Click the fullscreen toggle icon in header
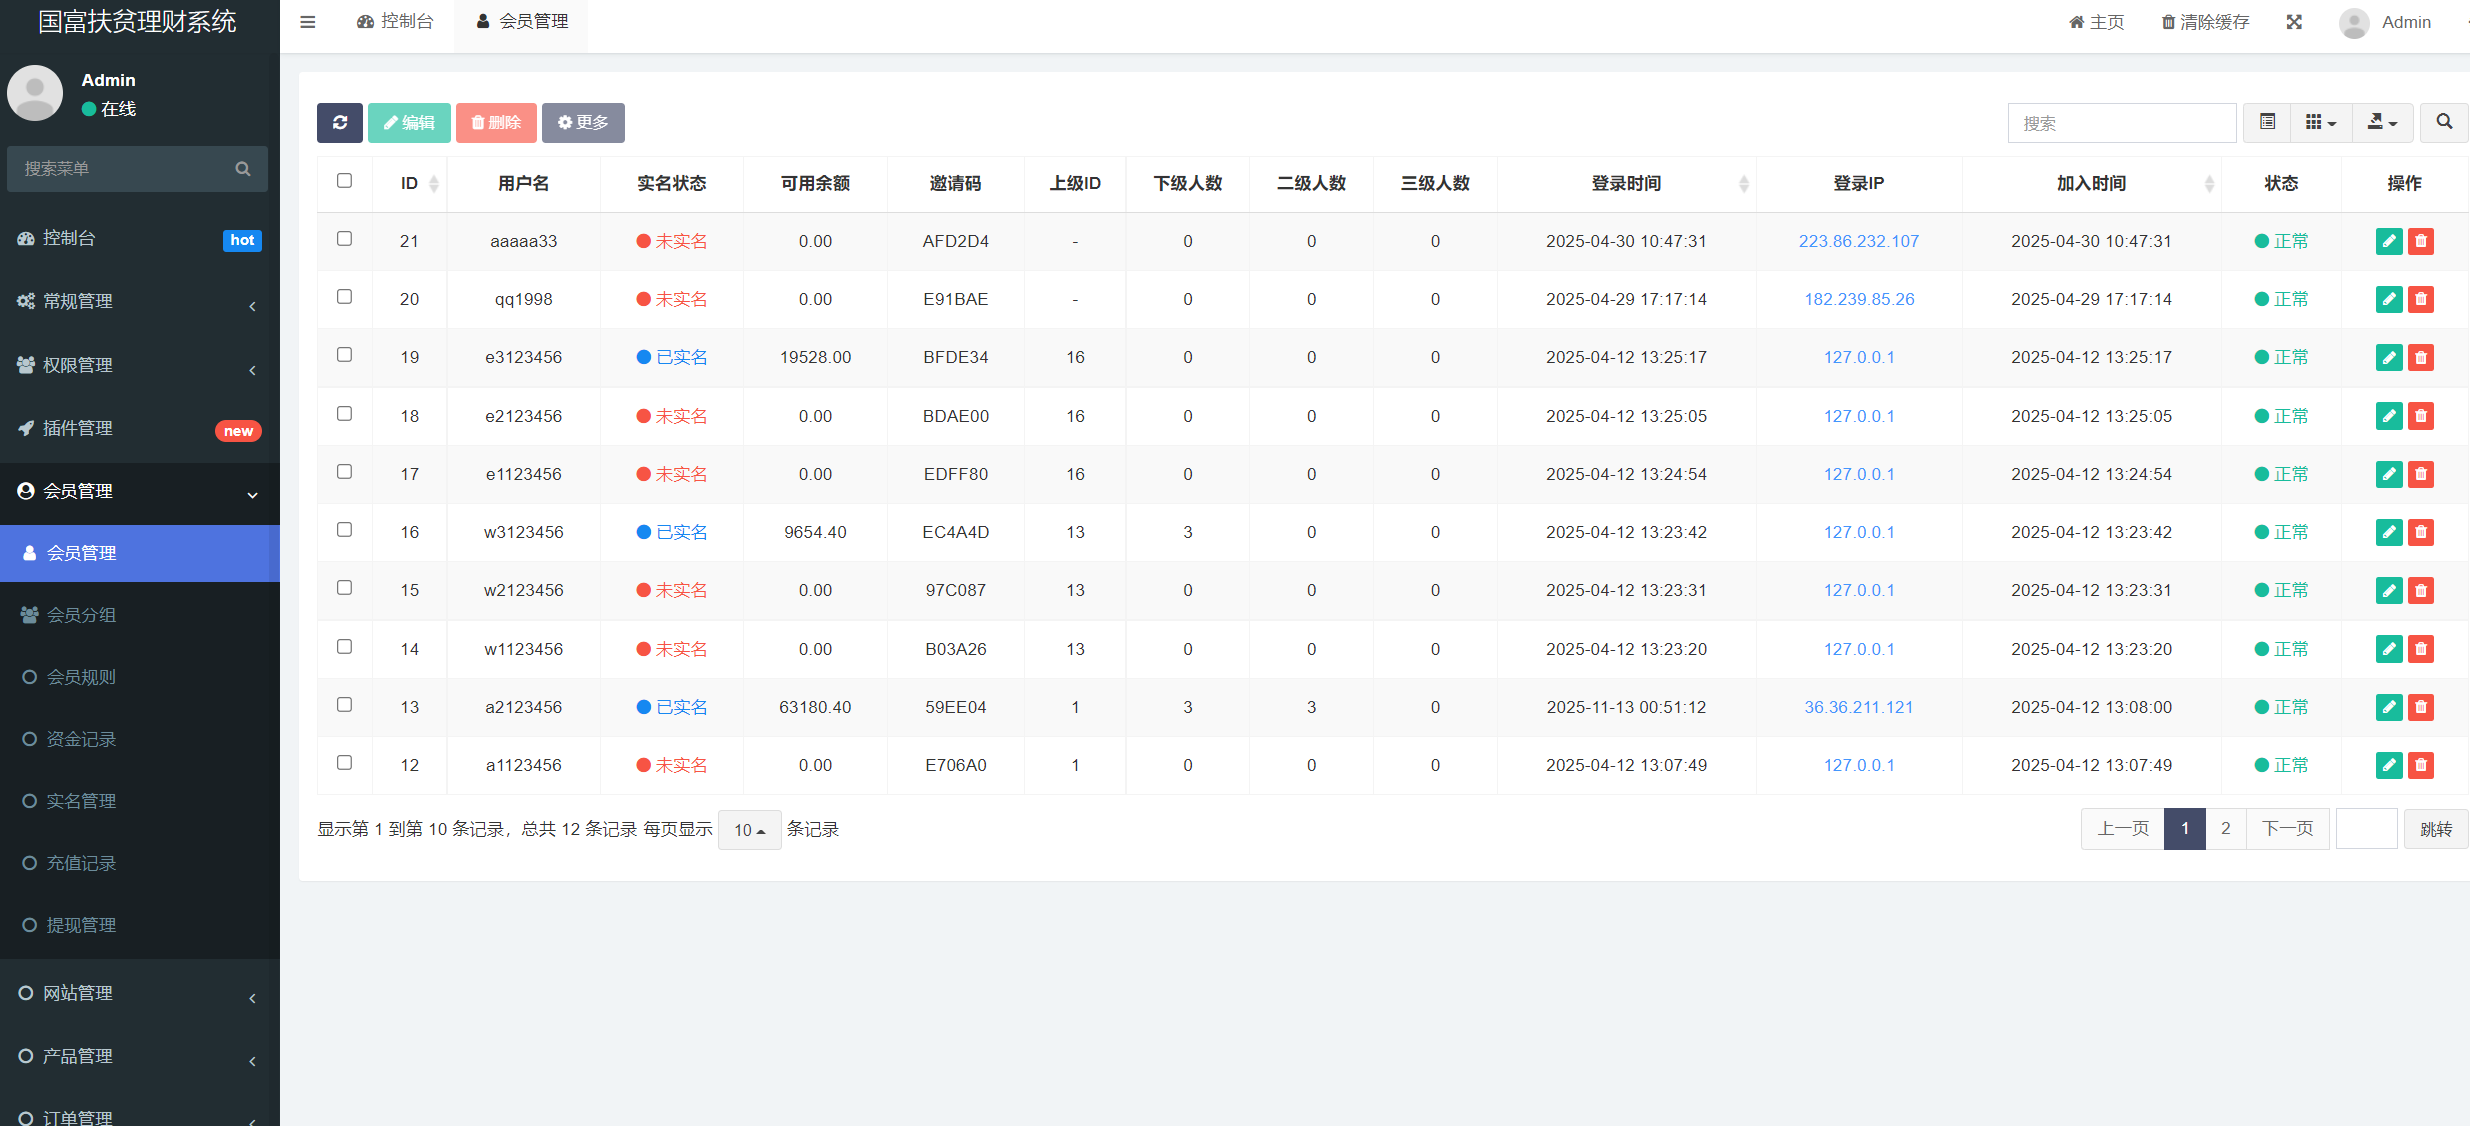2470x1126 pixels. click(2294, 22)
